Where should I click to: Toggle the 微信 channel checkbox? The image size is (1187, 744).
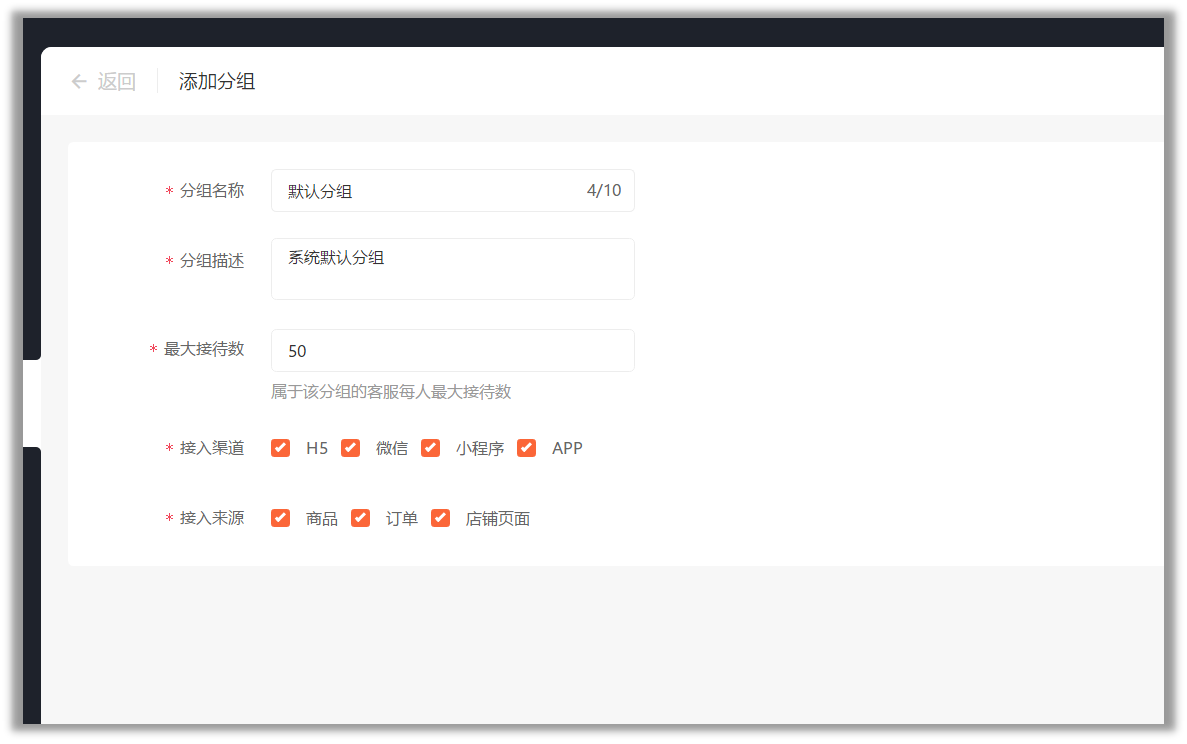pyautogui.click(x=350, y=448)
